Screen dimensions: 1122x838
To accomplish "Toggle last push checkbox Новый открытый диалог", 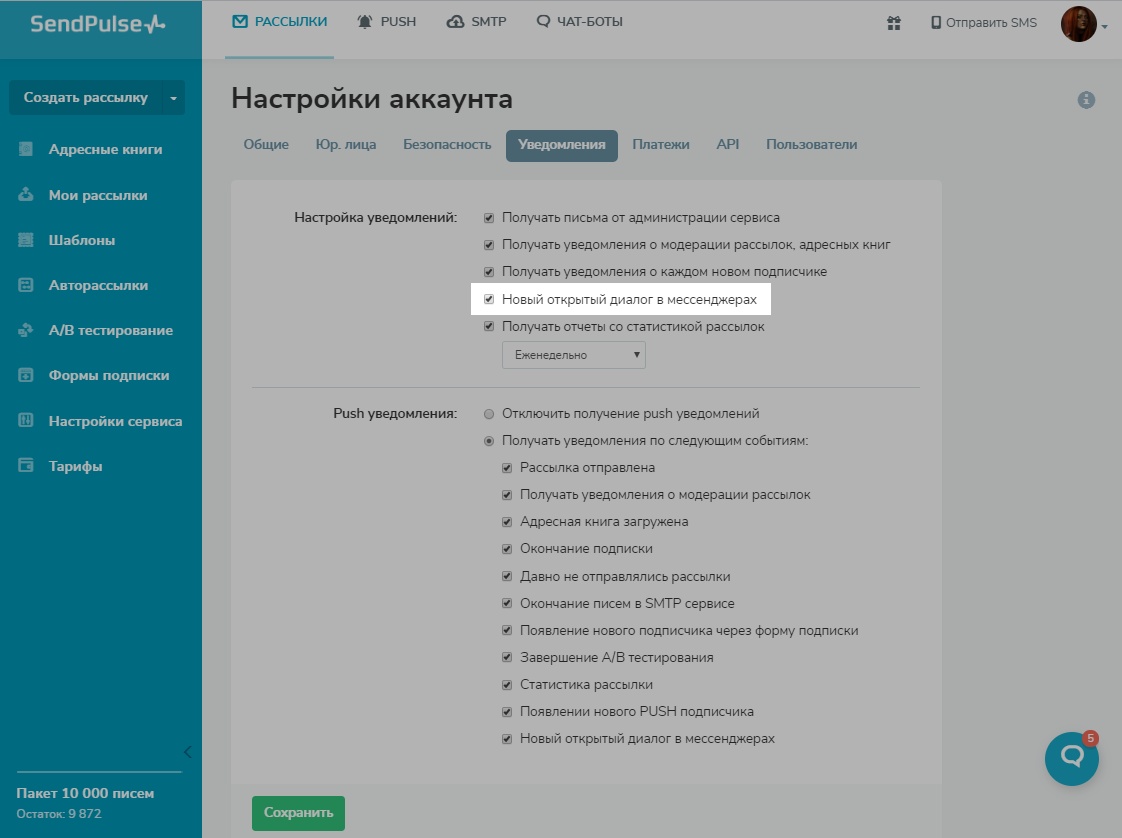I will tap(507, 739).
